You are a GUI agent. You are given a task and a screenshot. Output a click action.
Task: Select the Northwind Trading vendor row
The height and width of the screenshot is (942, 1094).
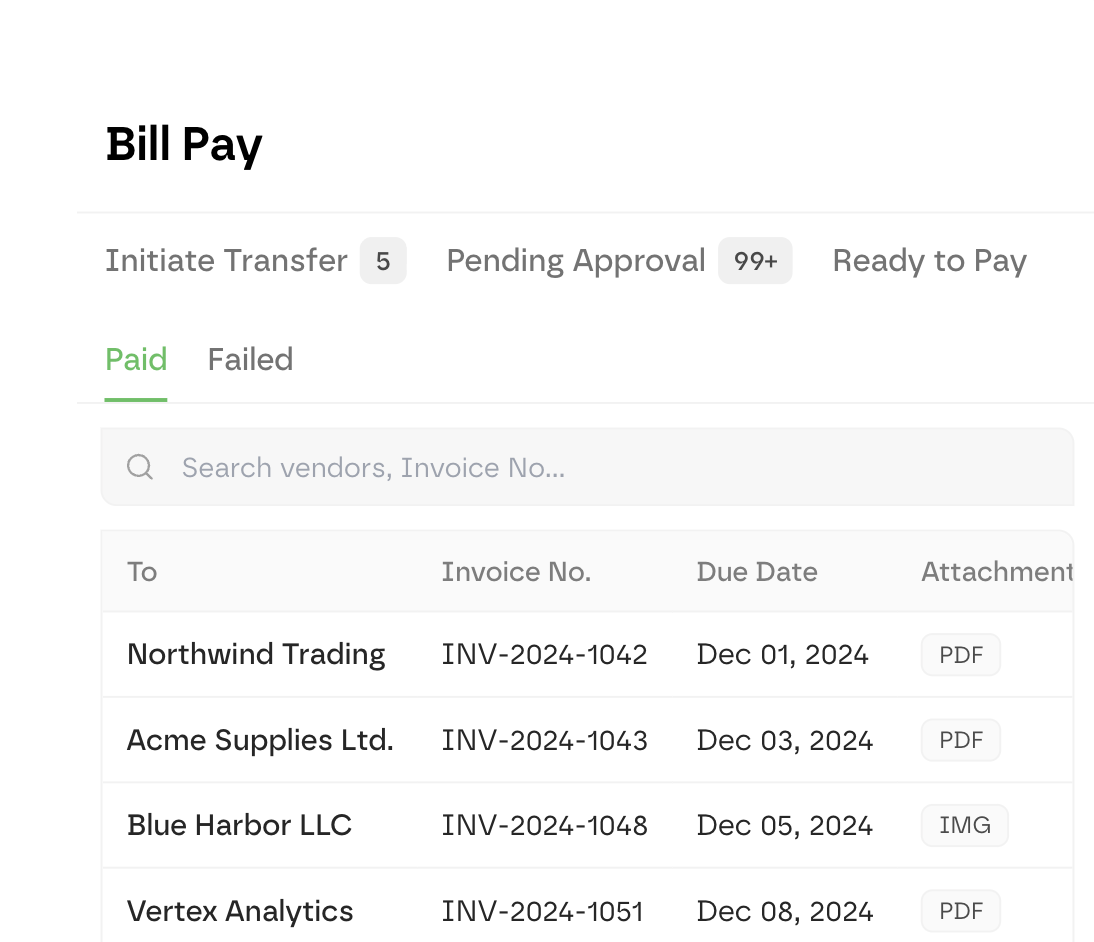(256, 654)
